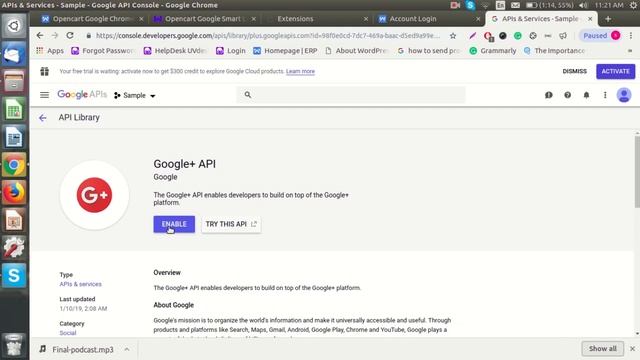This screenshot has height=360, width=640.
Task: Open the Forgot Password bookmark
Action: click(102, 51)
